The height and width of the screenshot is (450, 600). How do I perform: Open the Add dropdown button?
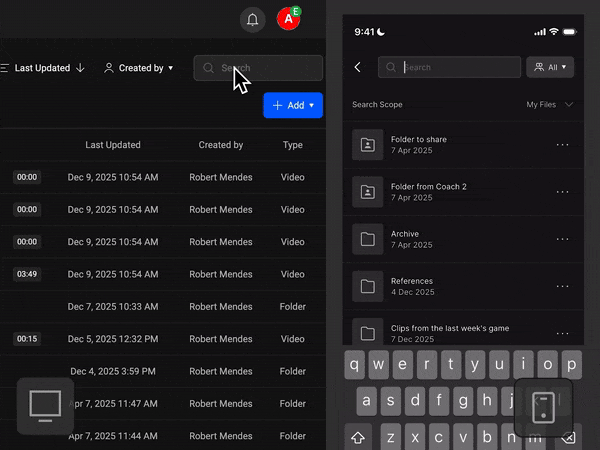point(292,105)
